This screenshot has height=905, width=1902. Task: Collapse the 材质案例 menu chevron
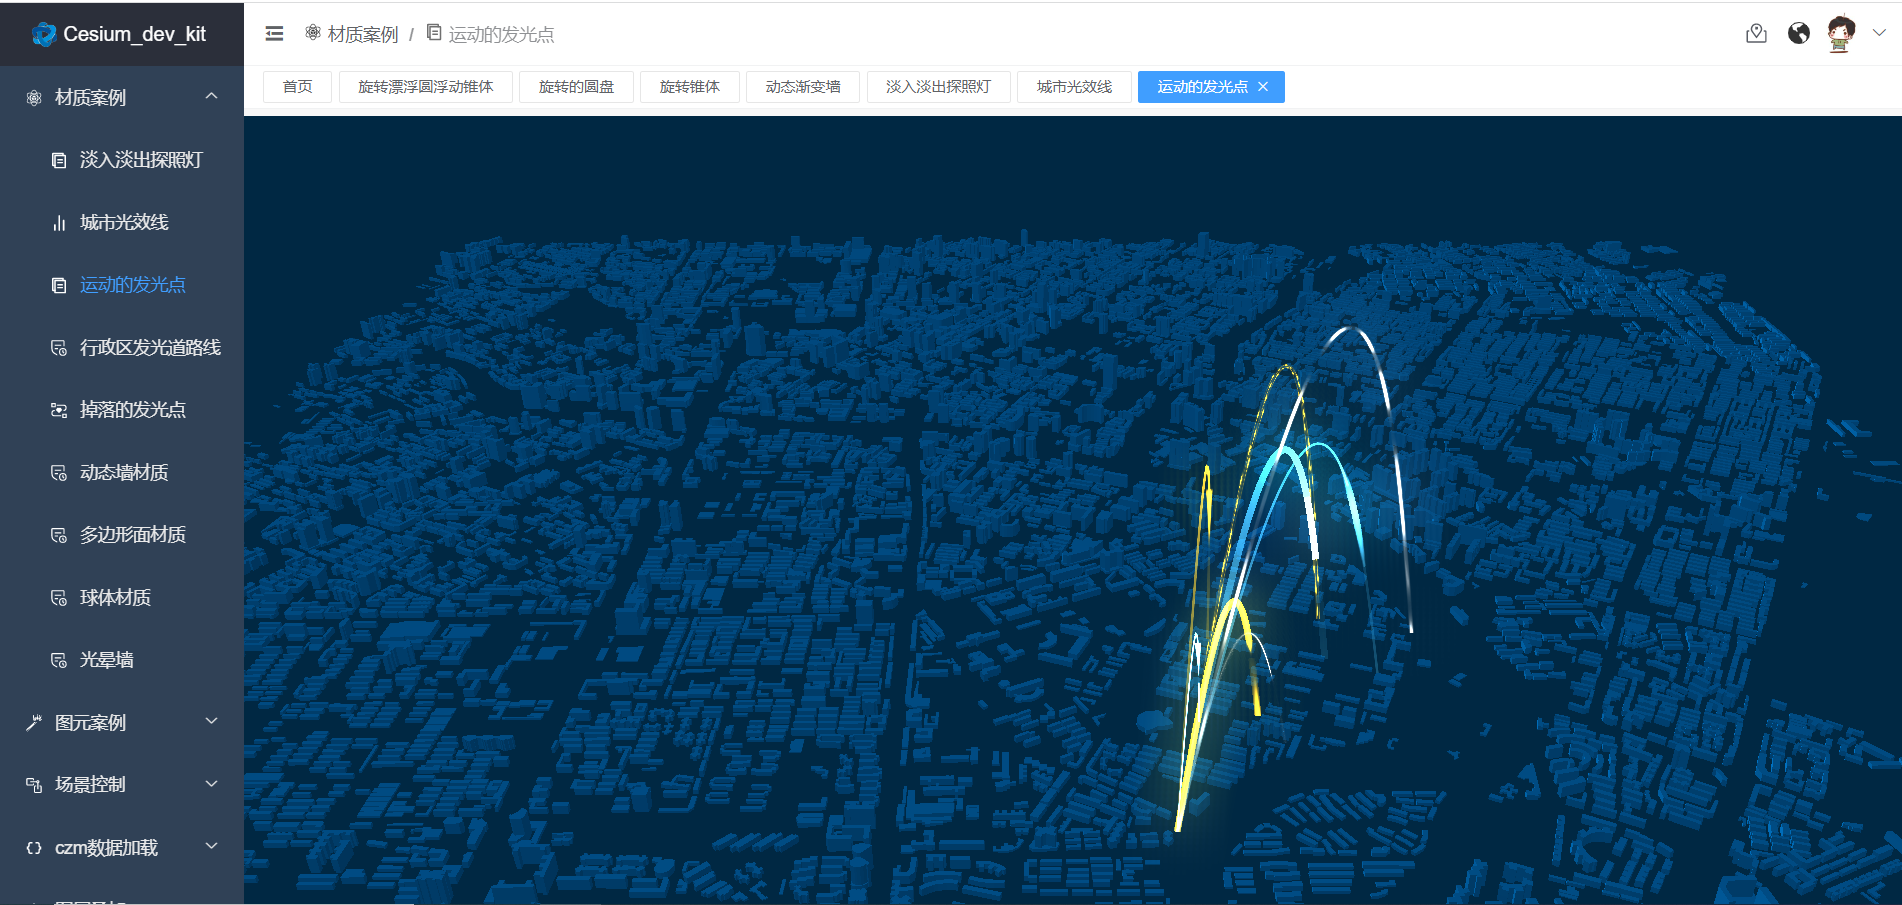(211, 96)
